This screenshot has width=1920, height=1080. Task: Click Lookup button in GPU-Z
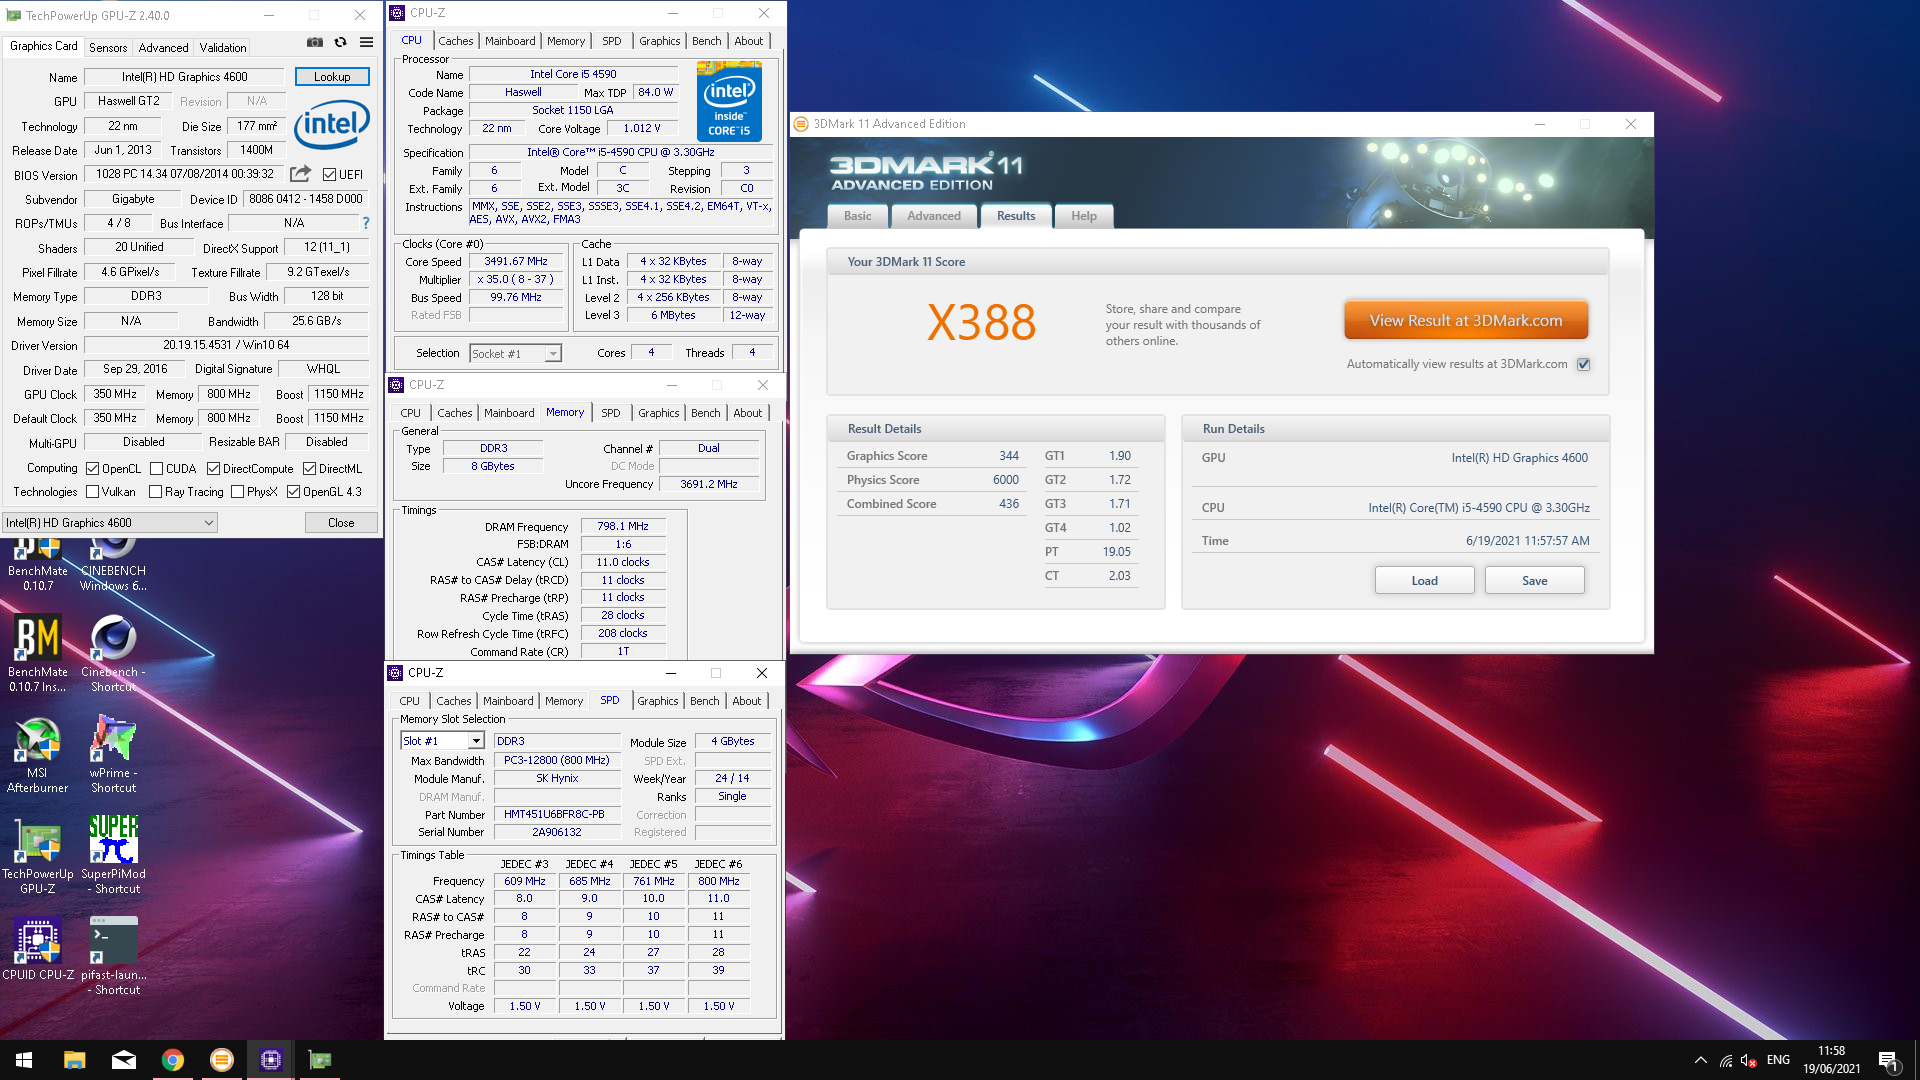[x=332, y=77]
